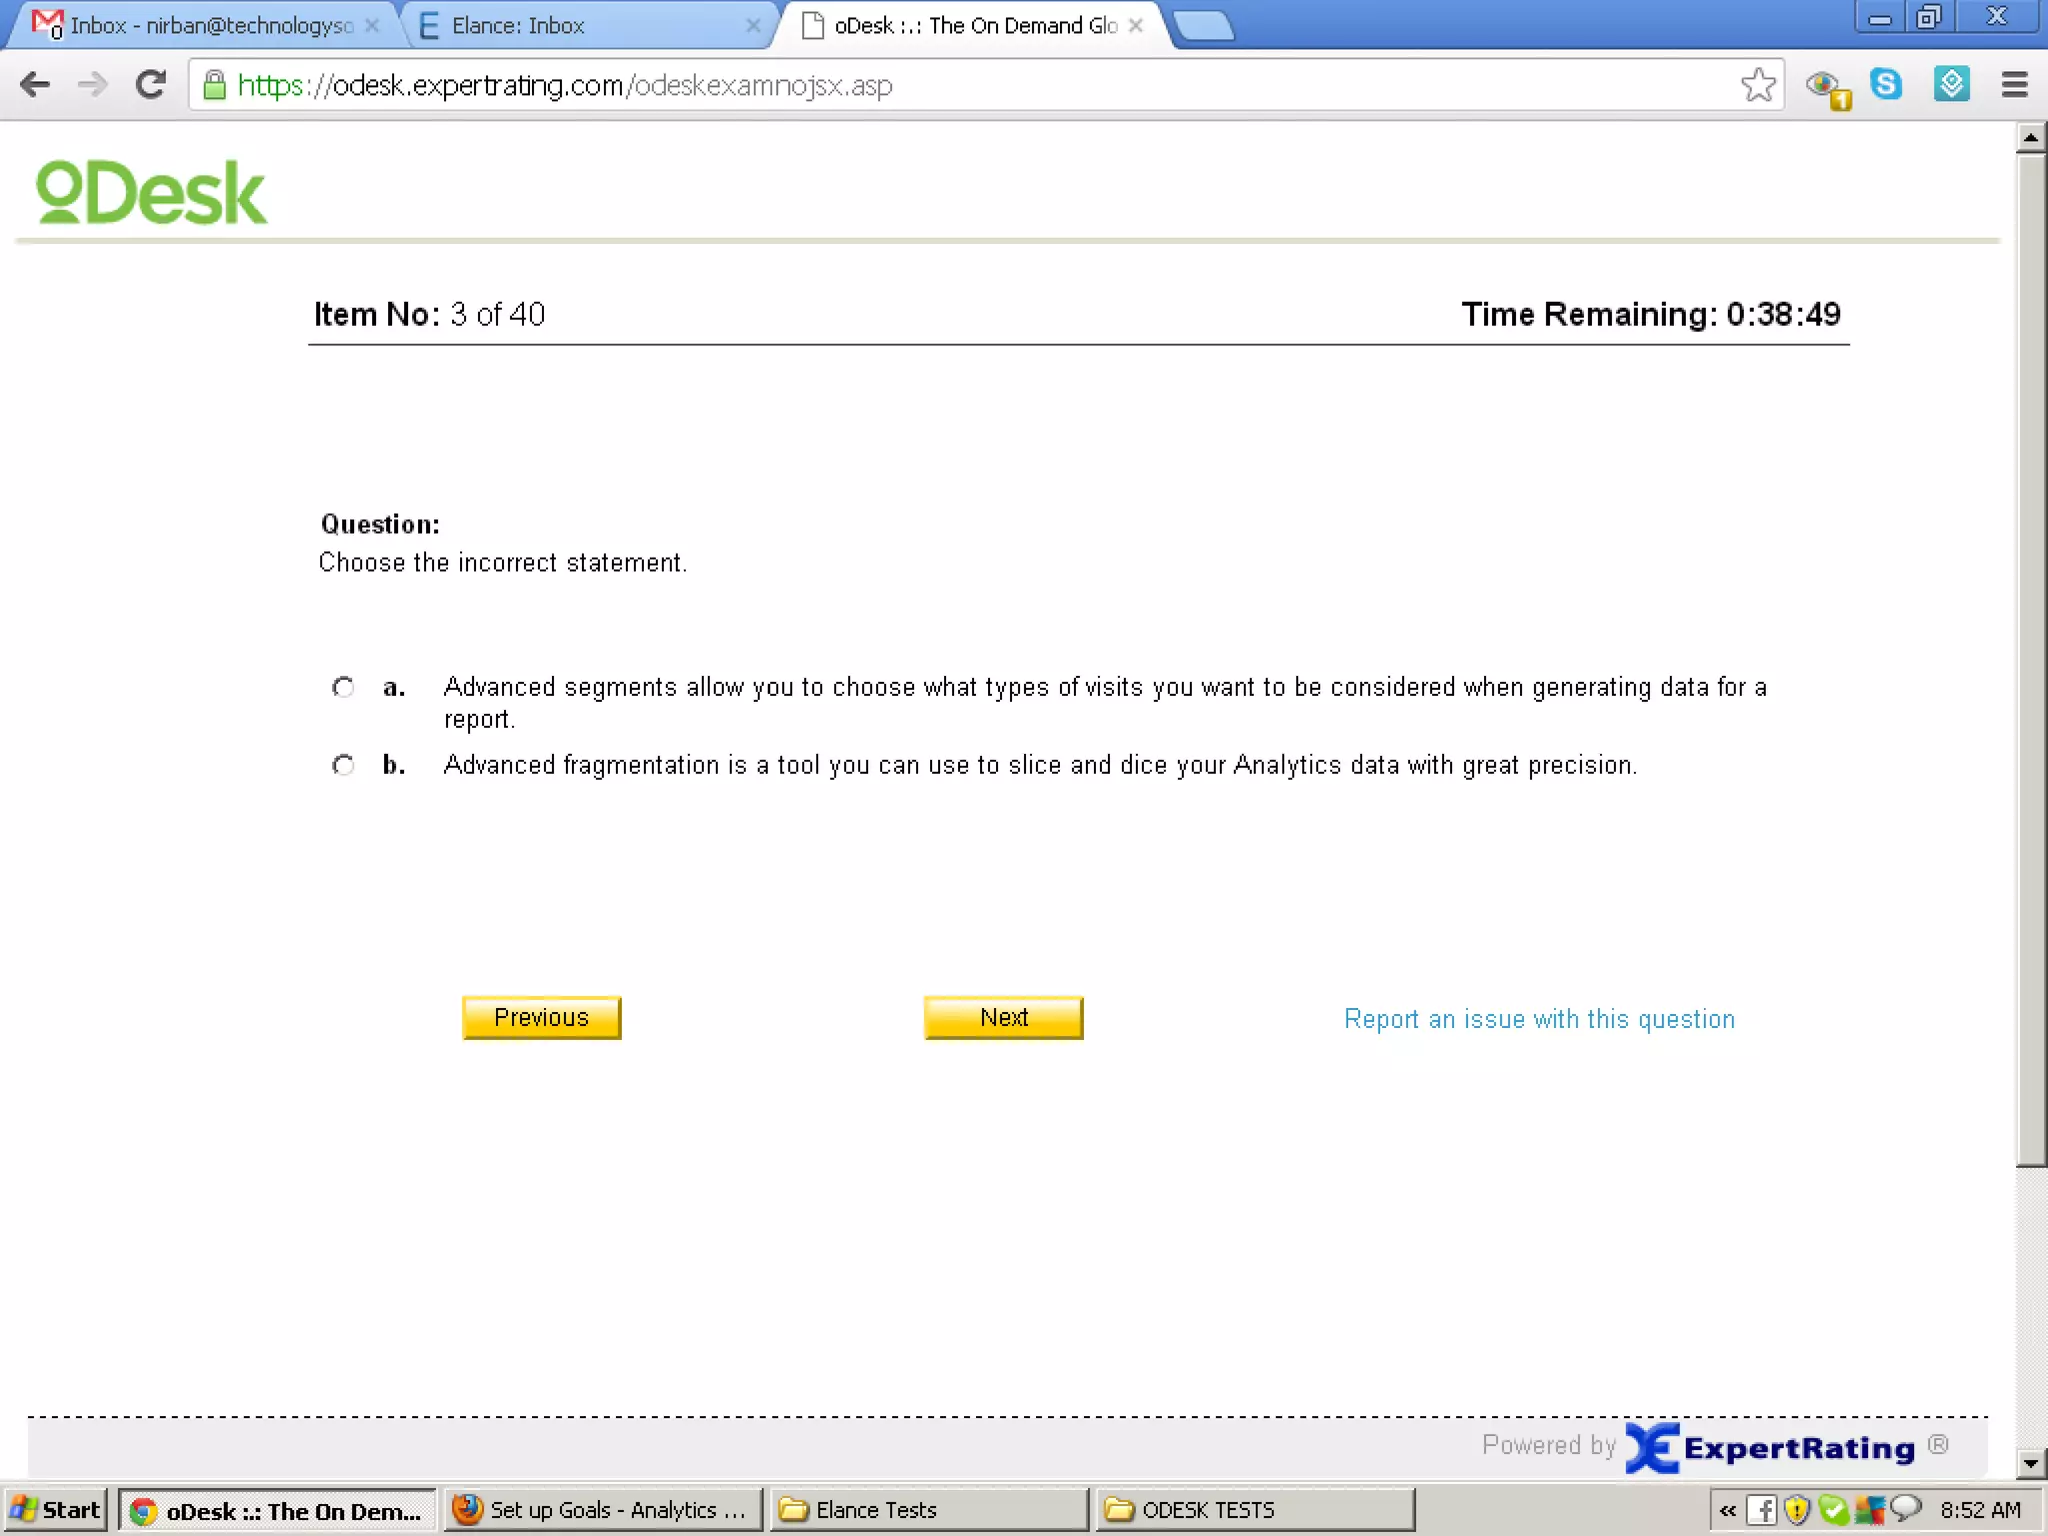Click the Previous button
This screenshot has height=1536, width=2048.
pos(541,1017)
